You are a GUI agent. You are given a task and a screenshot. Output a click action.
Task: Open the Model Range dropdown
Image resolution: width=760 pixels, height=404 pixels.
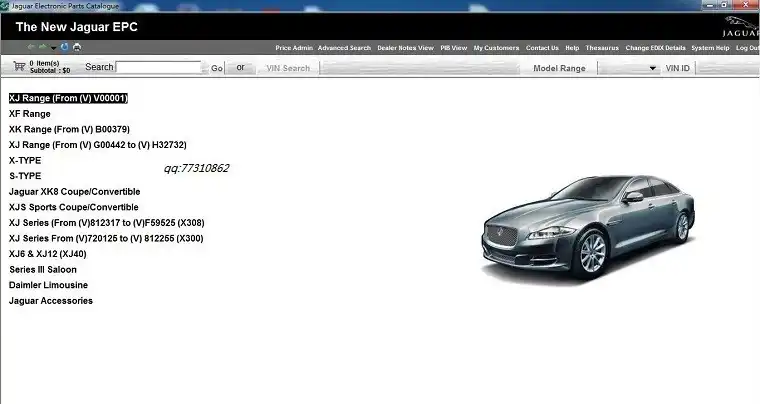click(x=628, y=68)
